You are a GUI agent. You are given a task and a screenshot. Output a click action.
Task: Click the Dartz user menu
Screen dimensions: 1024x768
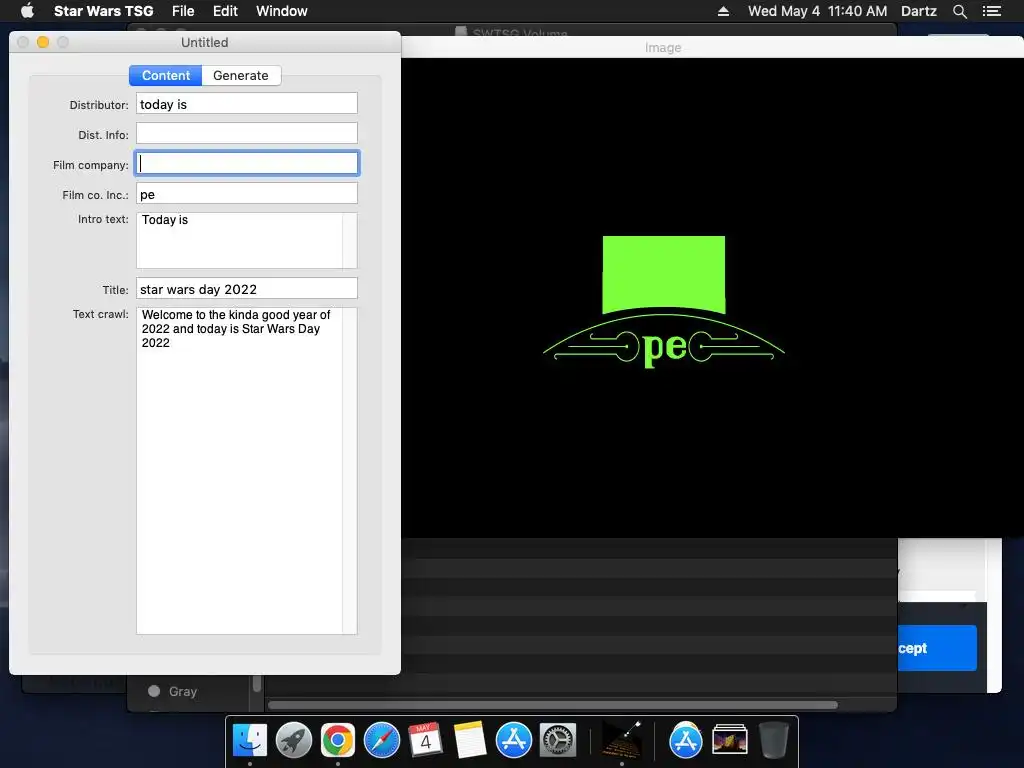pyautogui.click(x=918, y=11)
